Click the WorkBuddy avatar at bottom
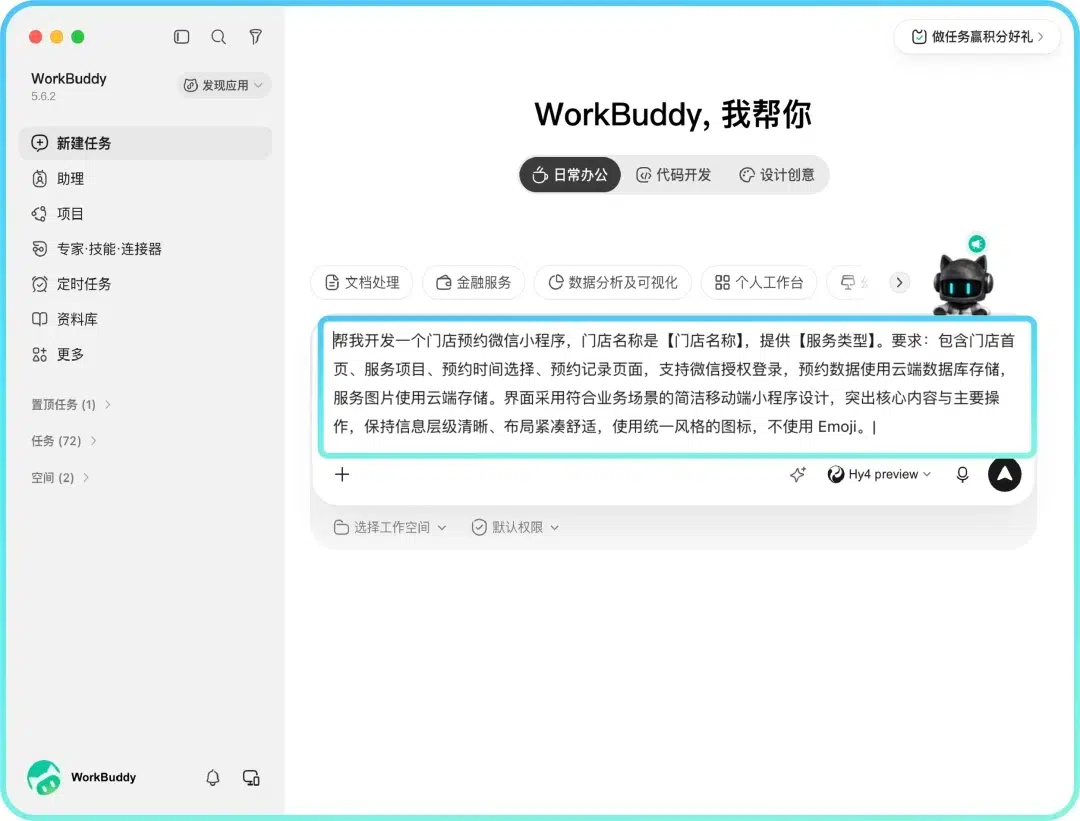 click(44, 778)
